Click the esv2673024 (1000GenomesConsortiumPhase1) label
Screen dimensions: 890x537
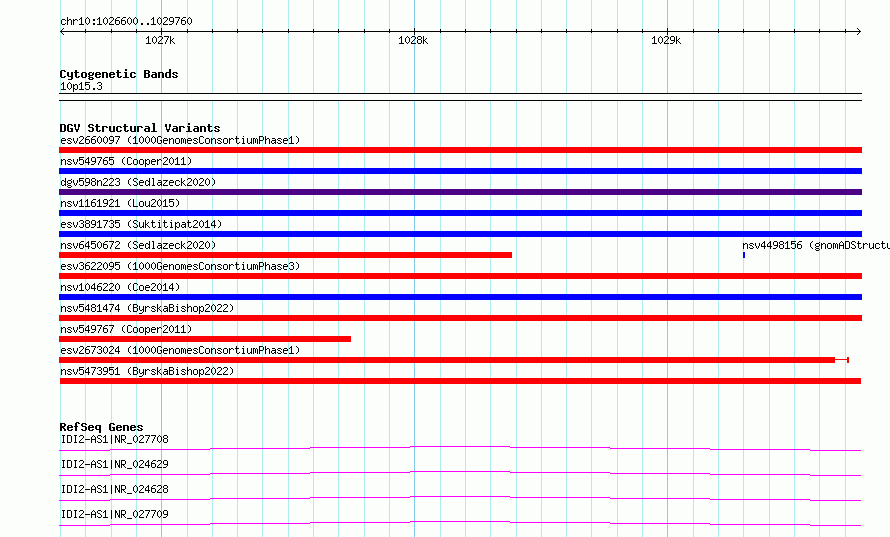pos(180,350)
